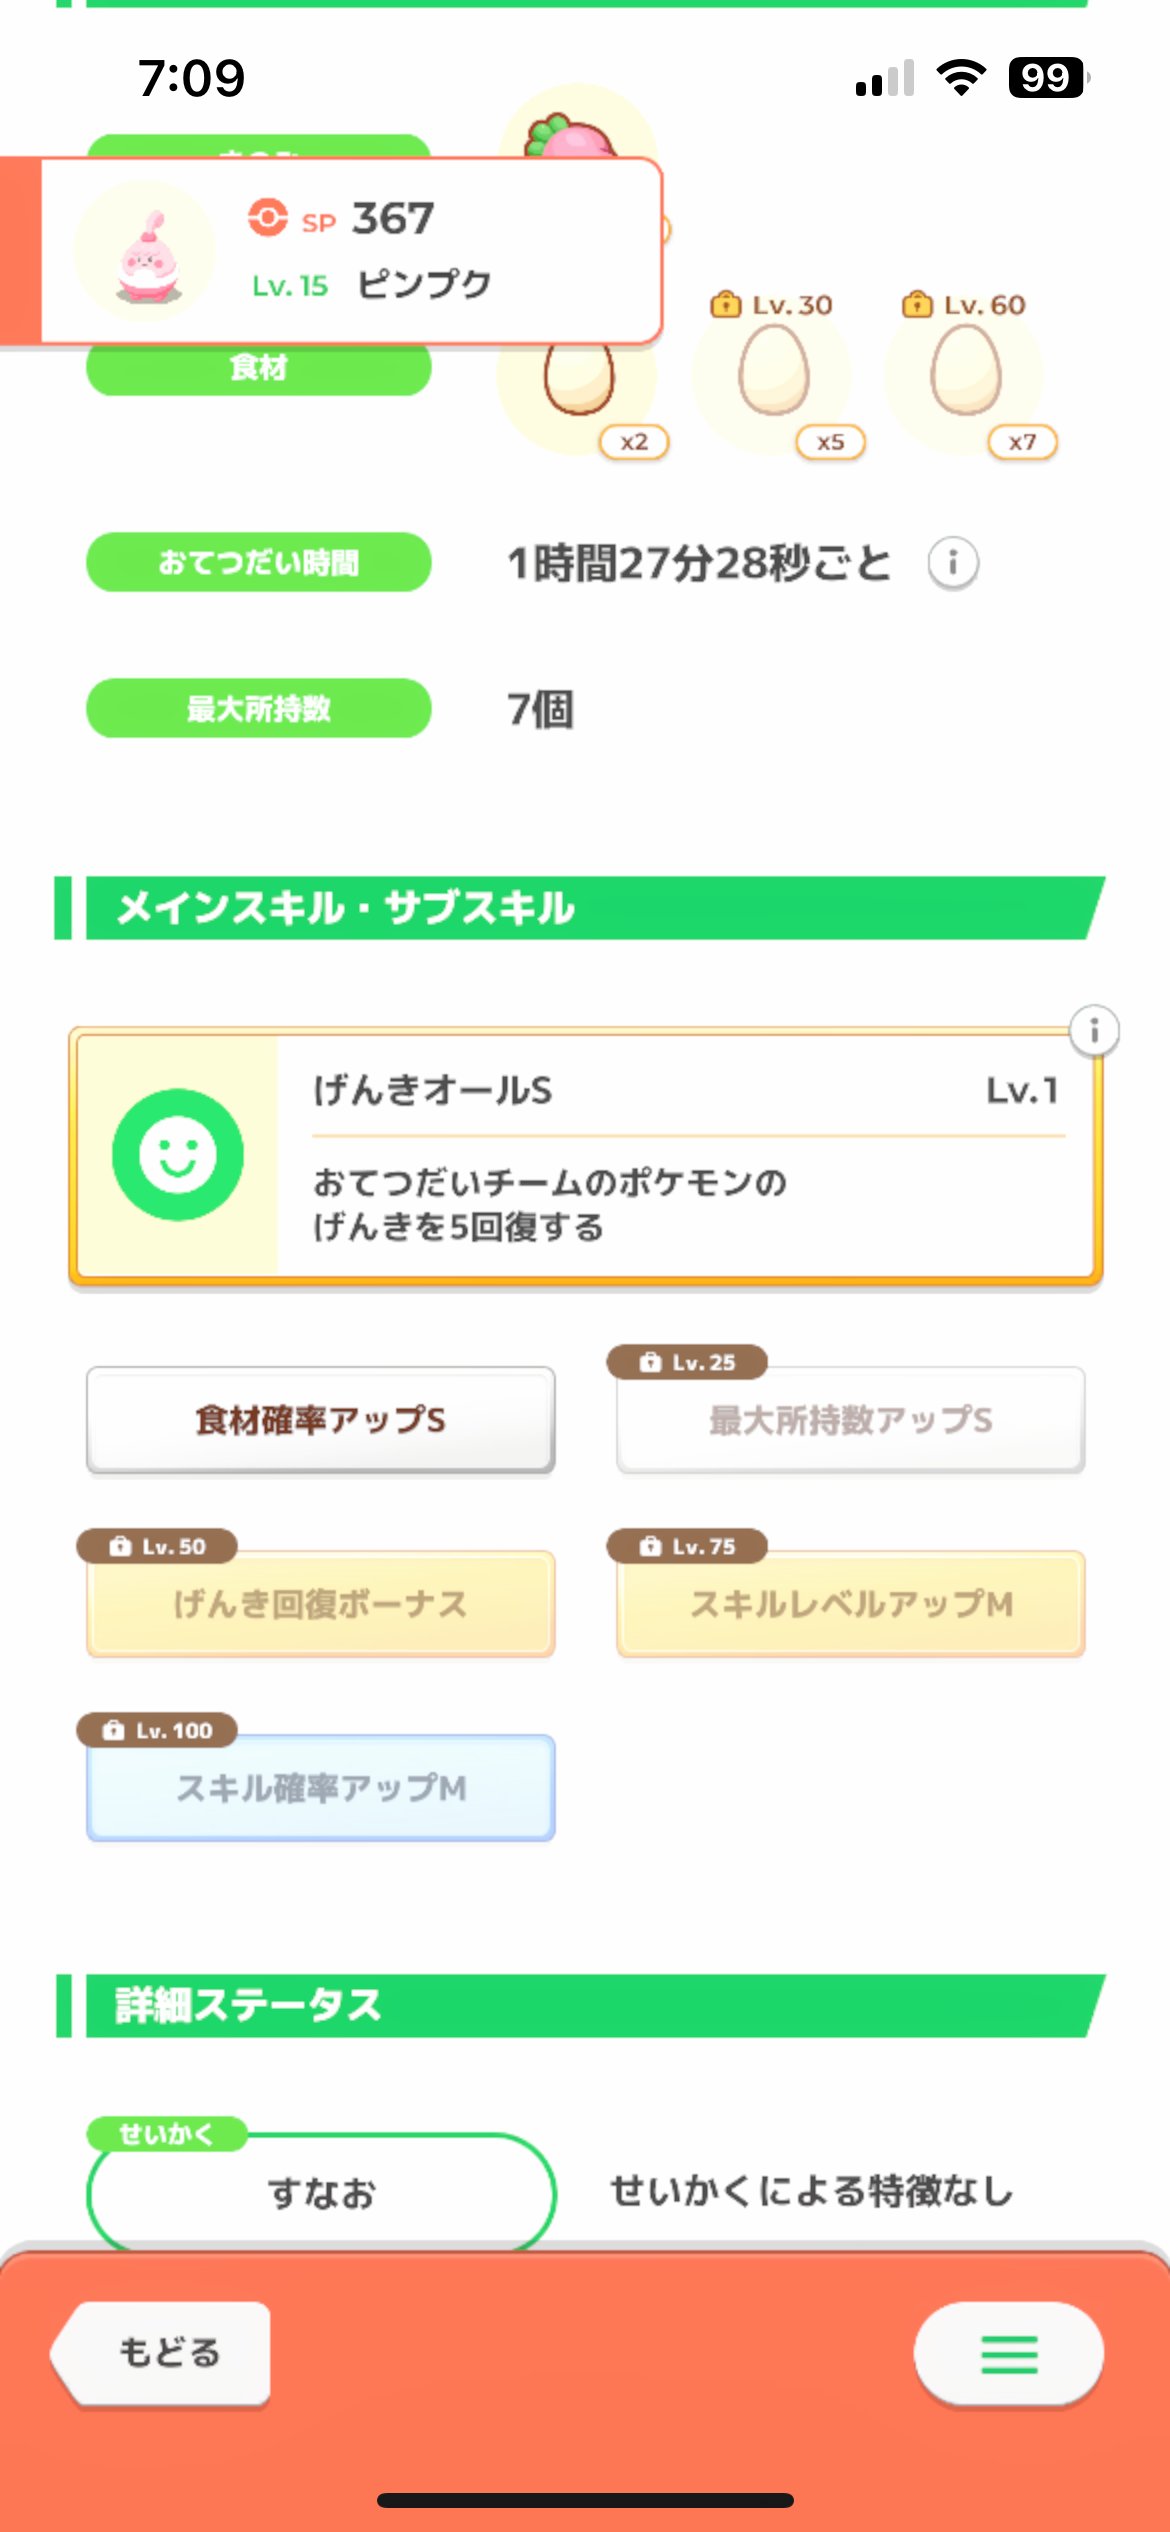This screenshot has width=1170, height=2532.
Task: Tap the info icon beside おてつだい時間
Action: tap(952, 563)
